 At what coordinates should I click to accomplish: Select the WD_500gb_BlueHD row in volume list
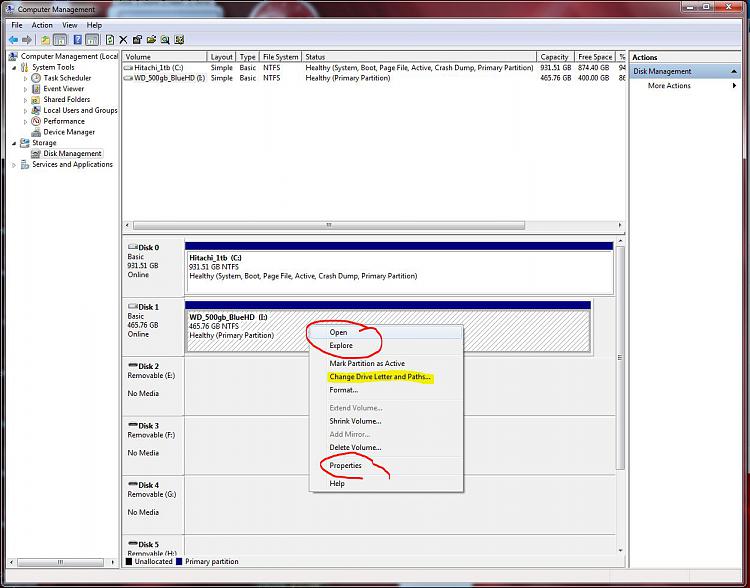coord(374,78)
